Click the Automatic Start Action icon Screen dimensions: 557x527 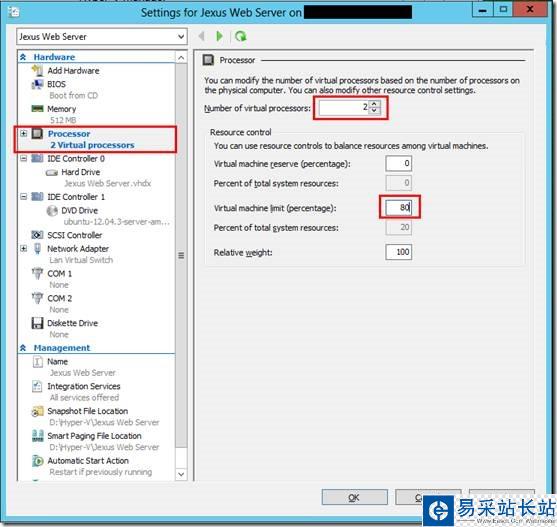37,461
